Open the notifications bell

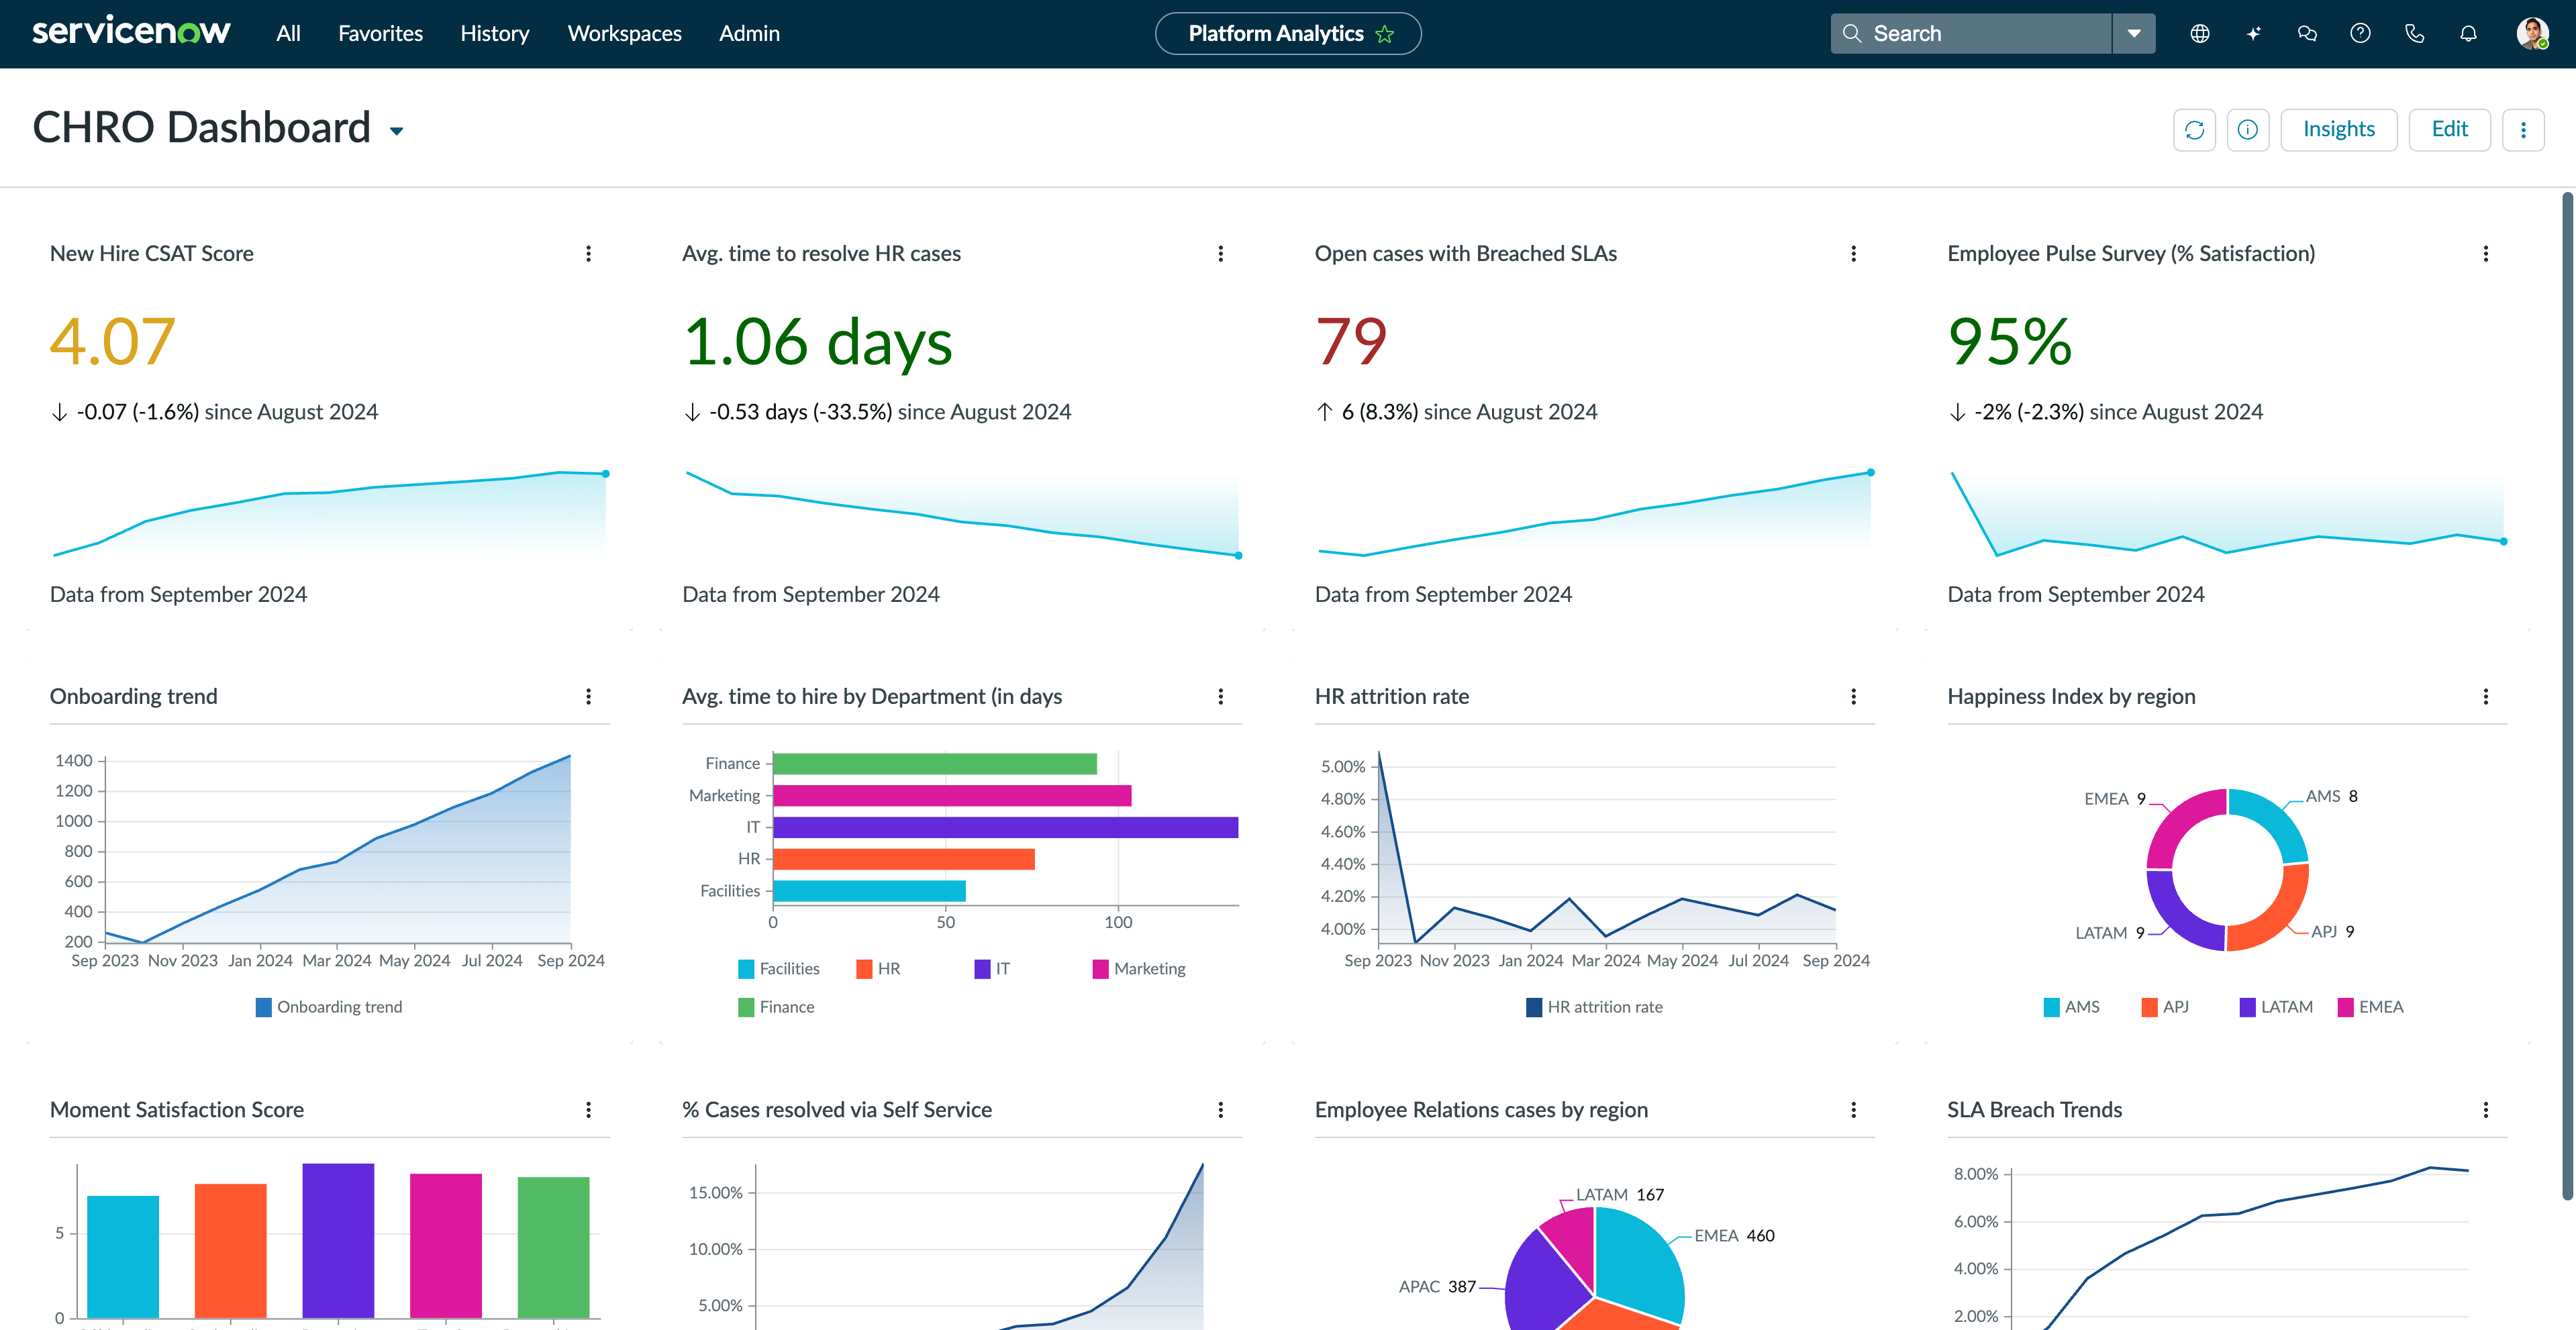click(2468, 34)
